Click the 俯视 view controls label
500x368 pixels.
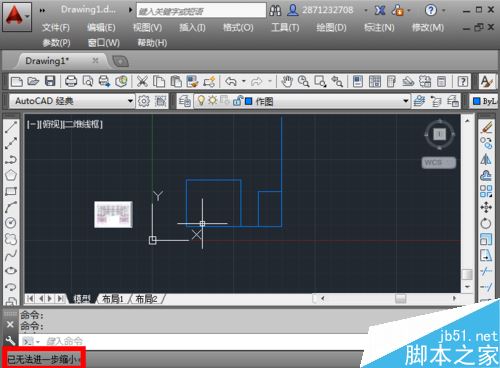(x=51, y=124)
